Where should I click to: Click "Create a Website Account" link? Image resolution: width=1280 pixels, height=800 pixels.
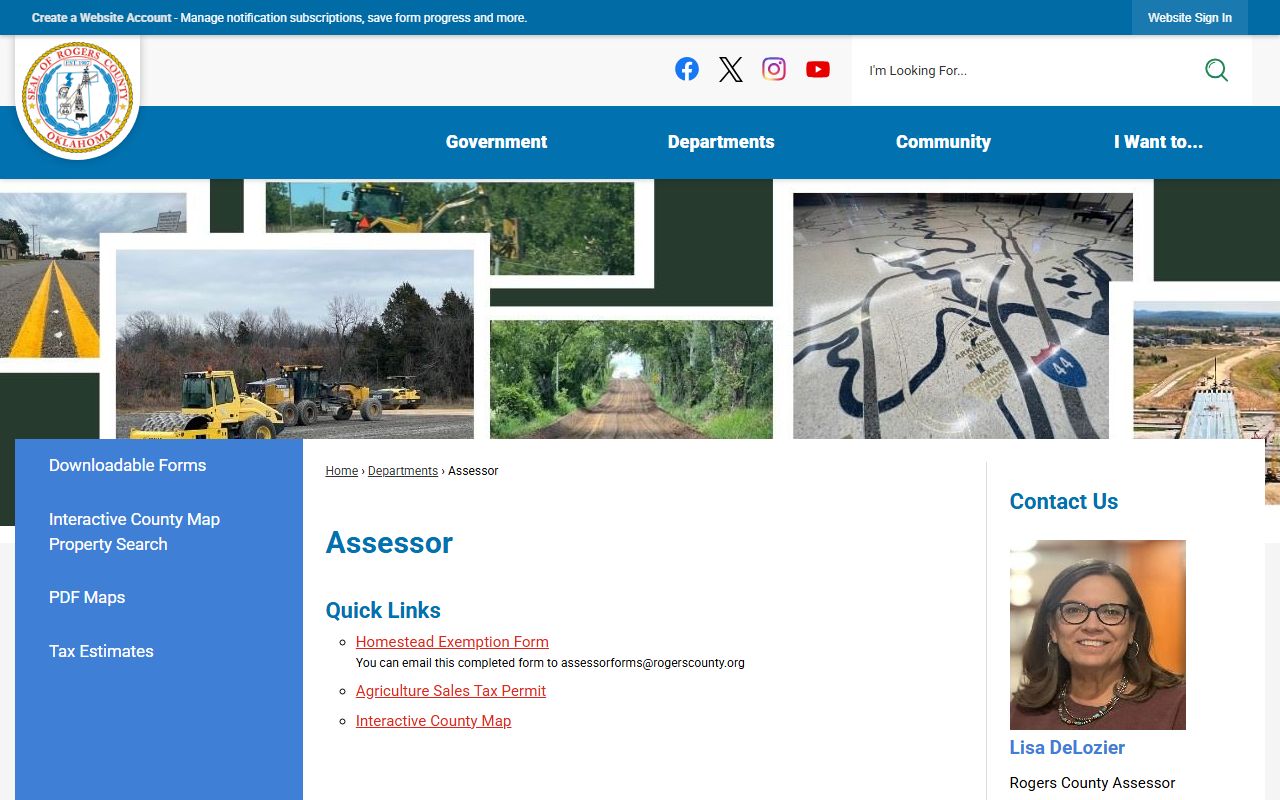pyautogui.click(x=101, y=18)
